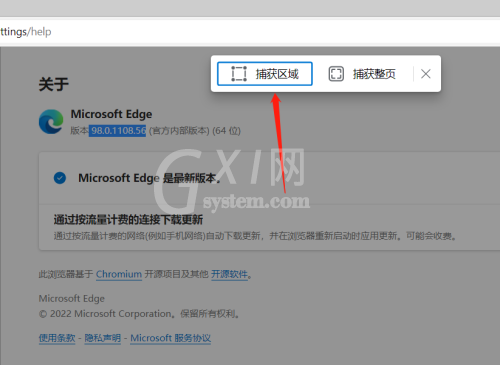Viewport: 500px width, 365px height.
Task: Open the Microsoft 服务协议 link
Action: (x=170, y=338)
